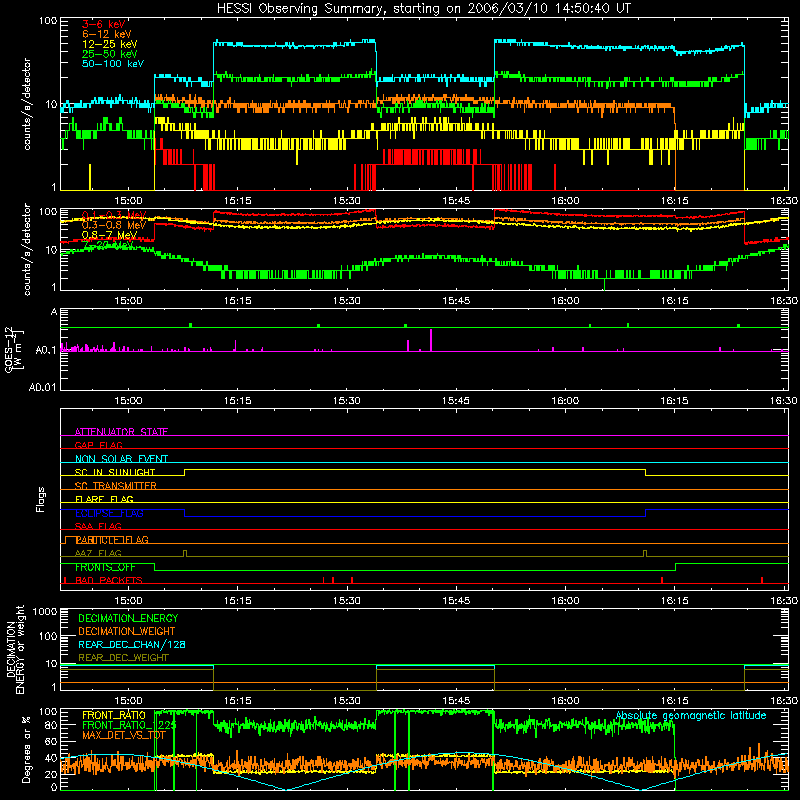Click counts/s/detector axis title of top panel

click(27, 104)
